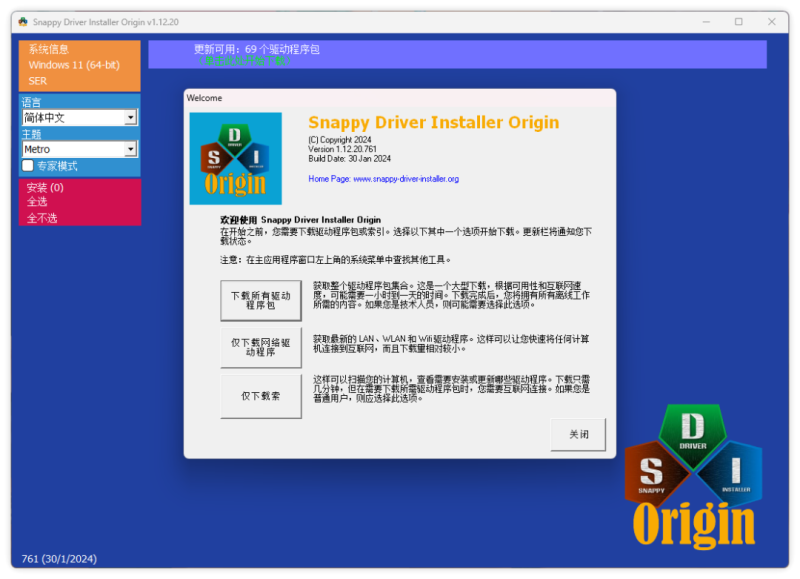Expand the theme dropdown arrow

[131, 149]
